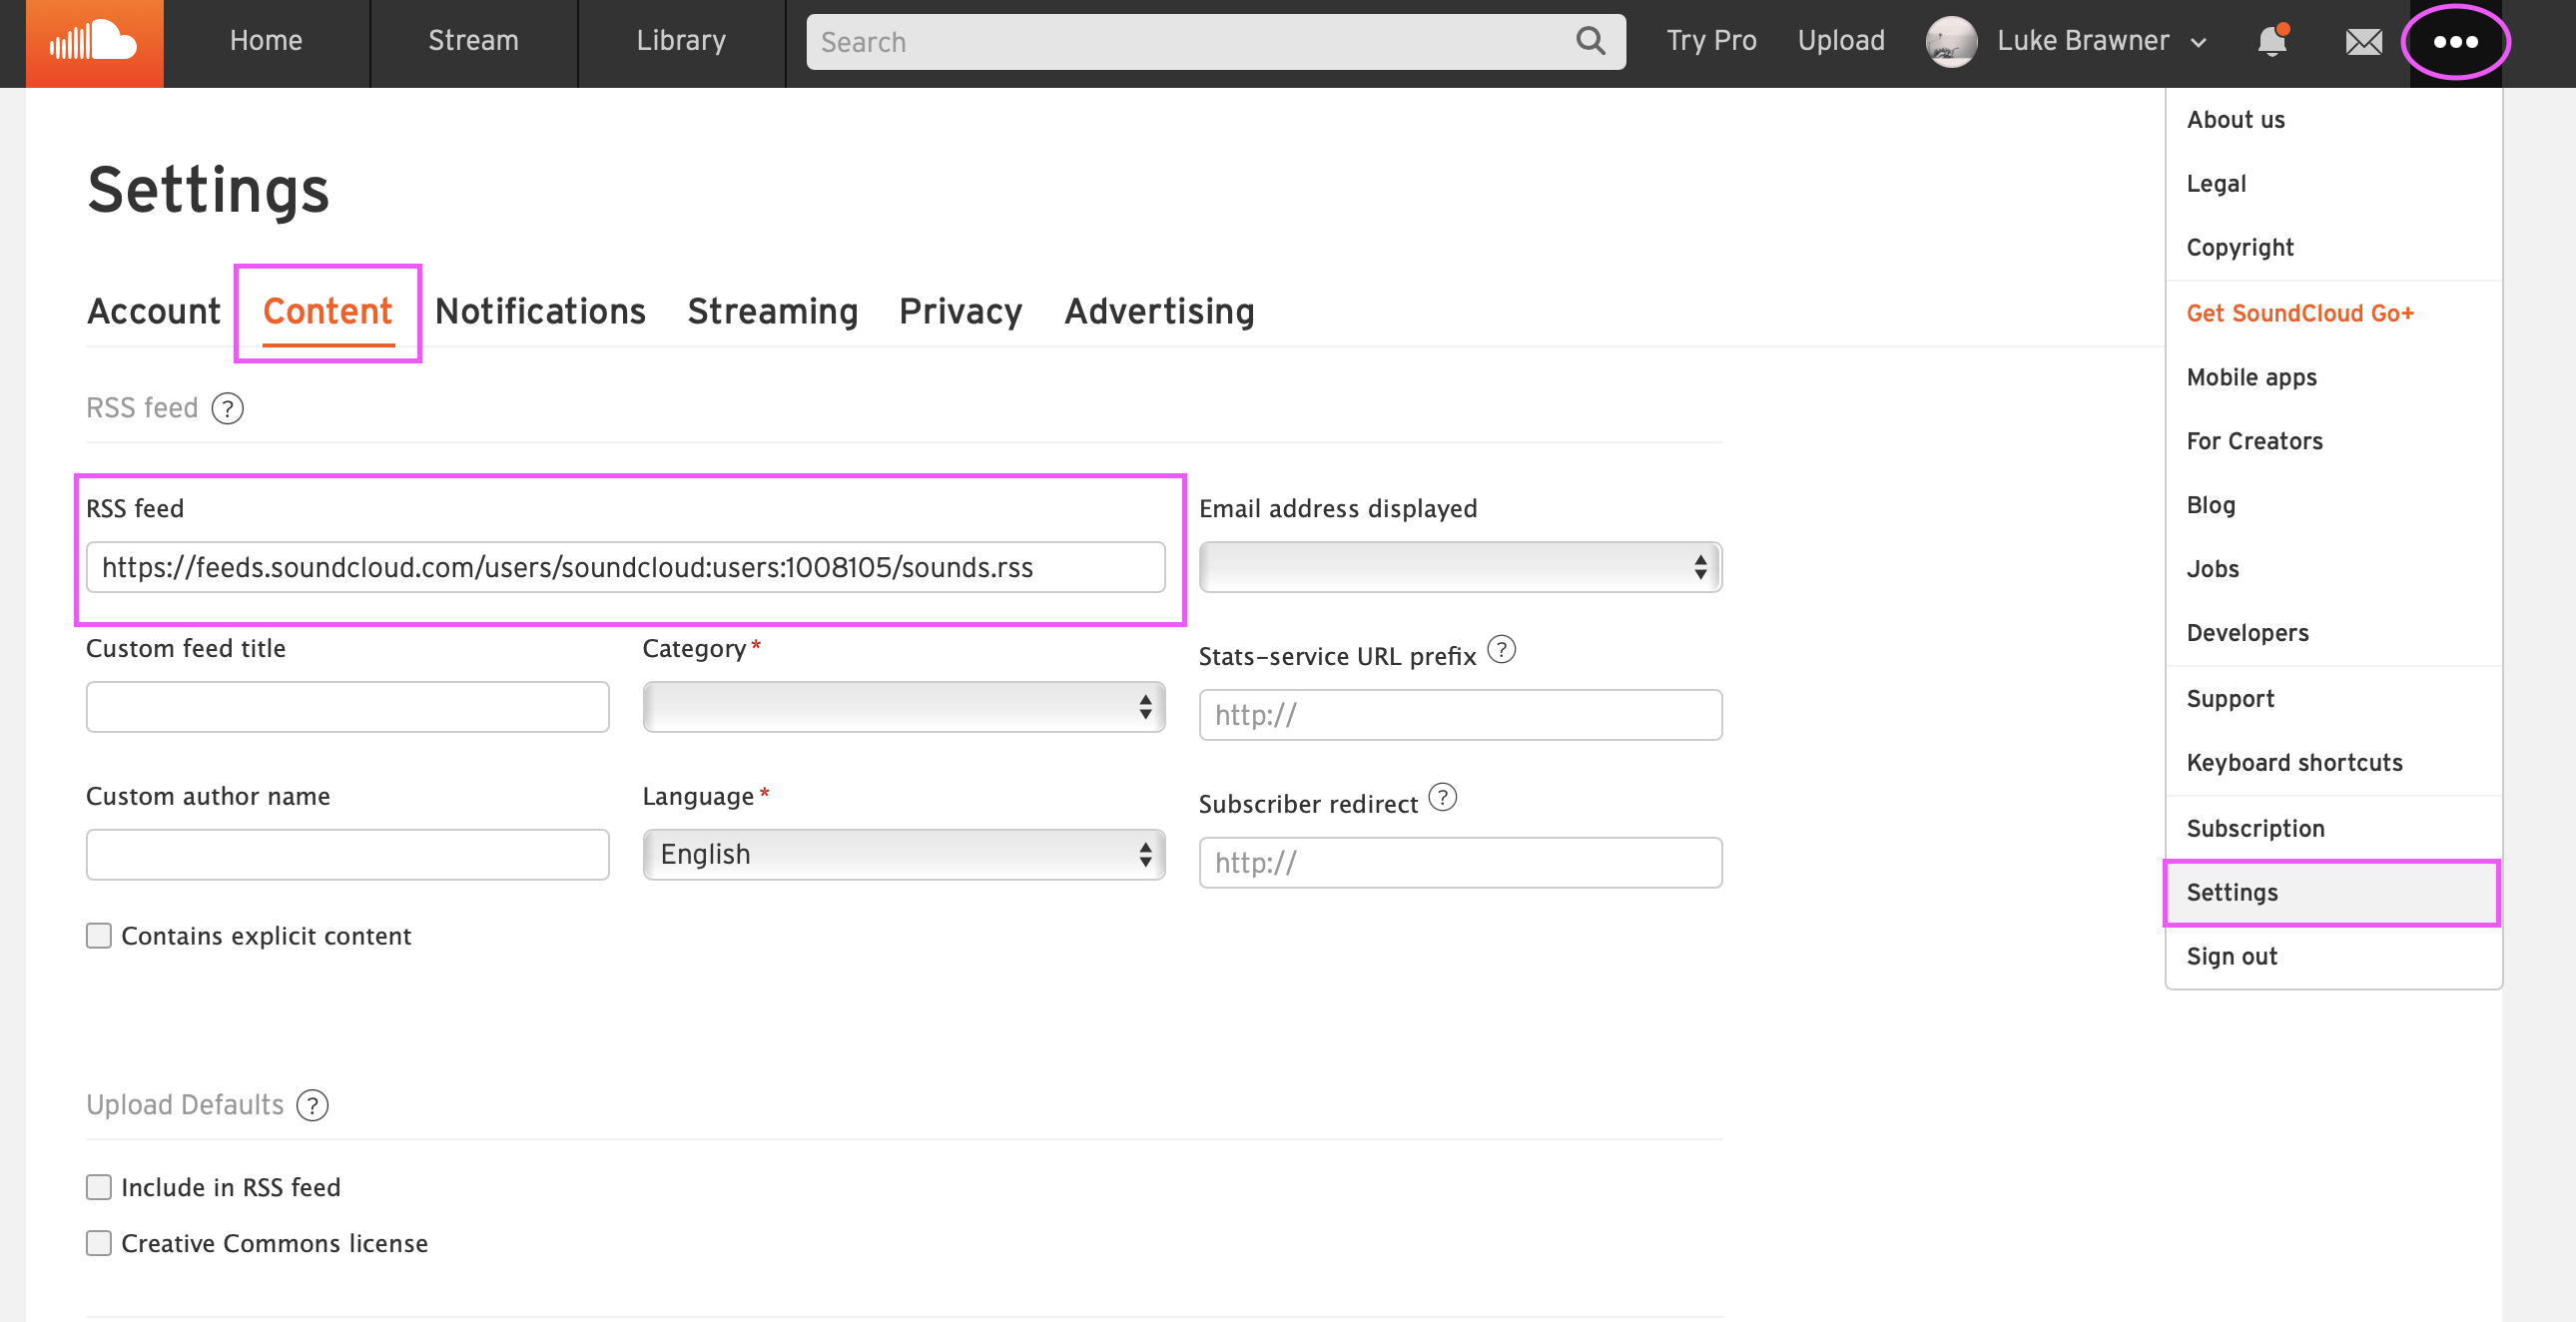Switch to the Account tab

click(x=154, y=311)
